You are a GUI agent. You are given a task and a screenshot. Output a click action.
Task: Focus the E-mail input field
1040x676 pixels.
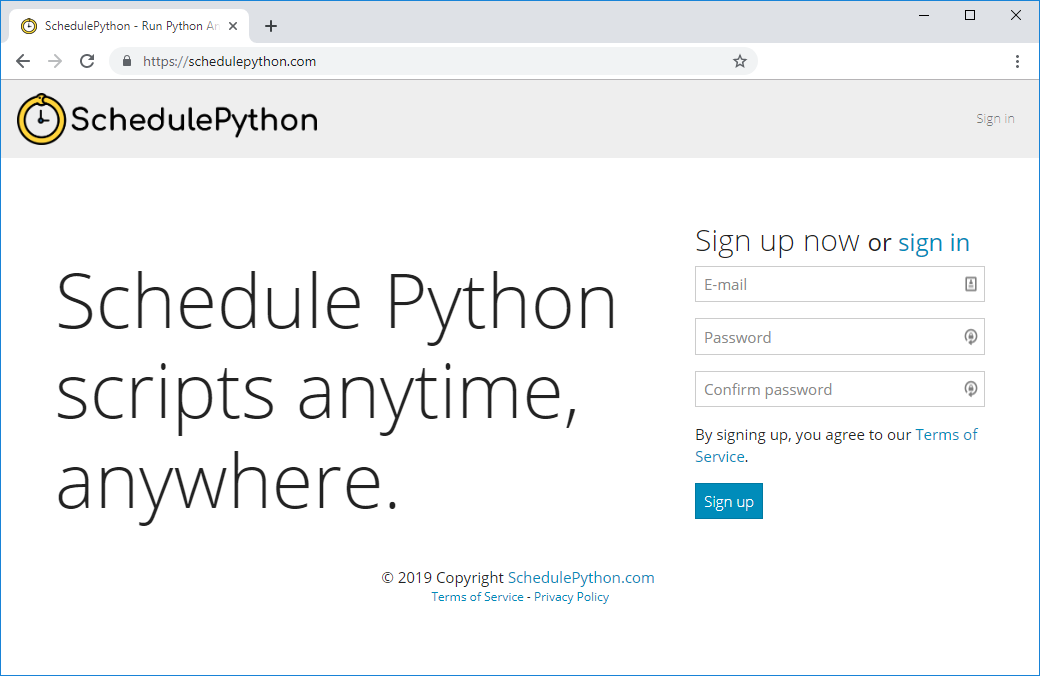[840, 284]
